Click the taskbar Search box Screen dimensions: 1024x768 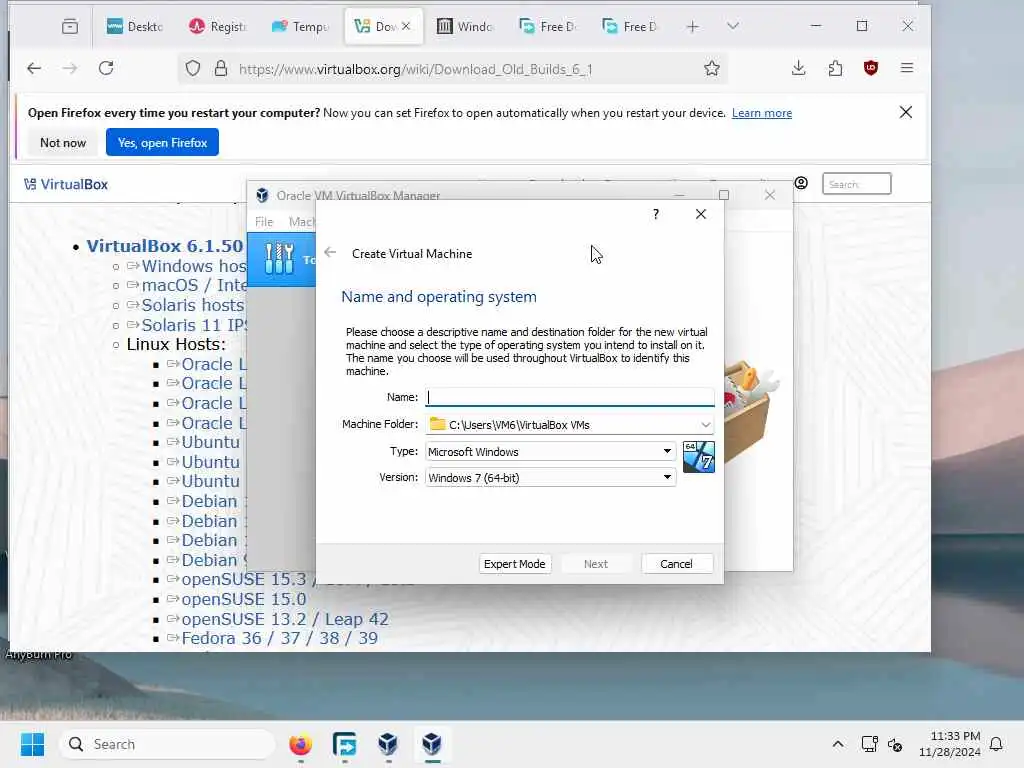click(167, 744)
